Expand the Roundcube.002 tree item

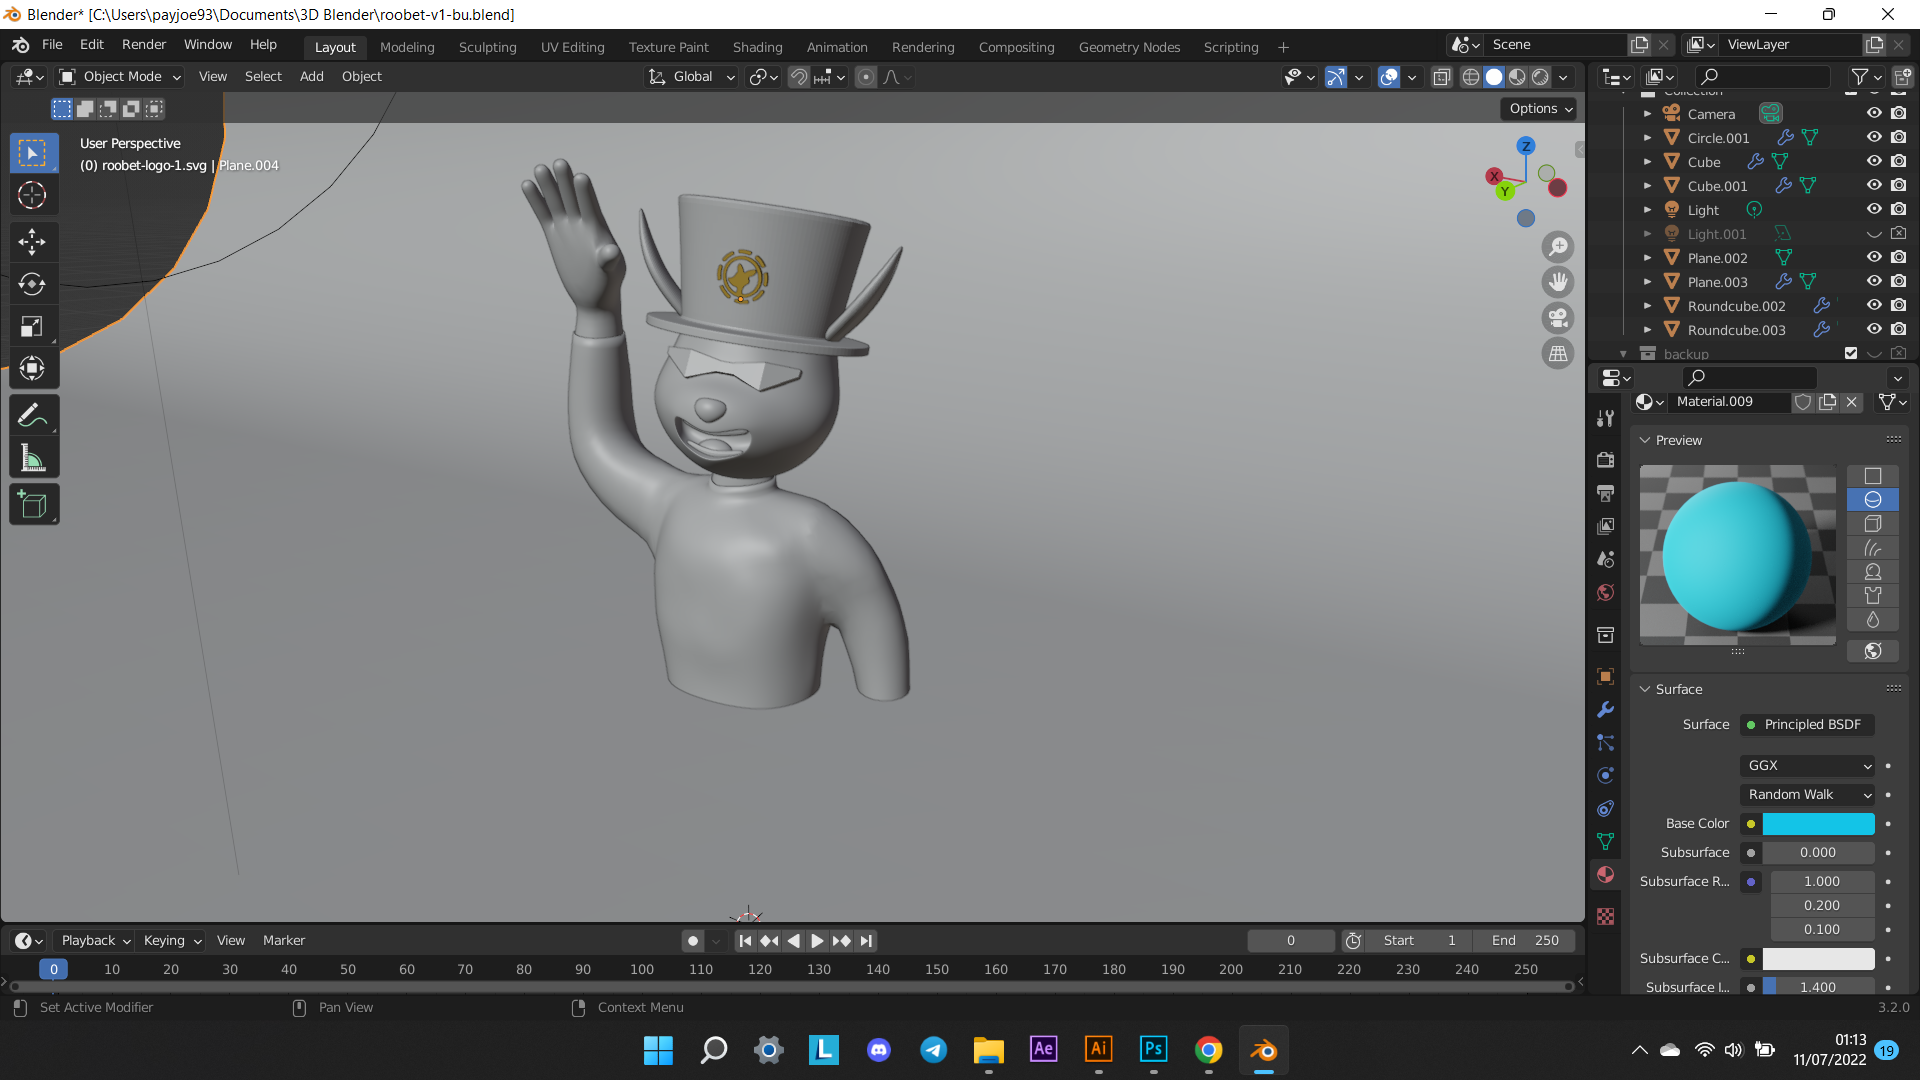coord(1647,306)
